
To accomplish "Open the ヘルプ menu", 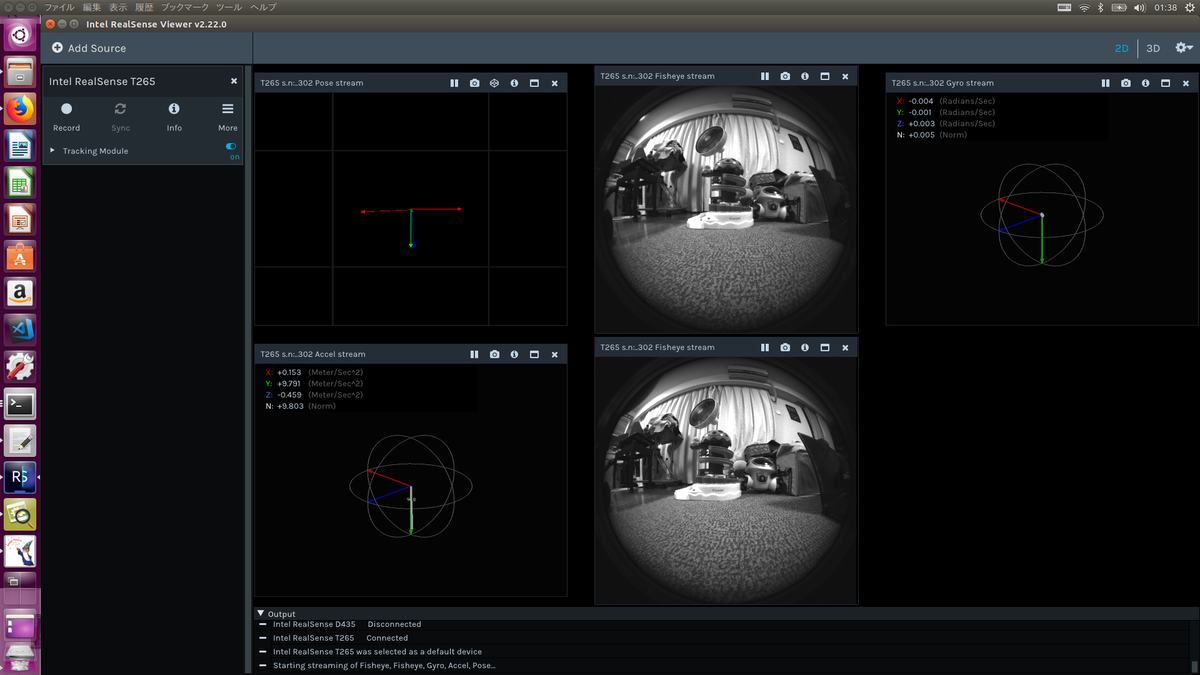I will coord(263,7).
